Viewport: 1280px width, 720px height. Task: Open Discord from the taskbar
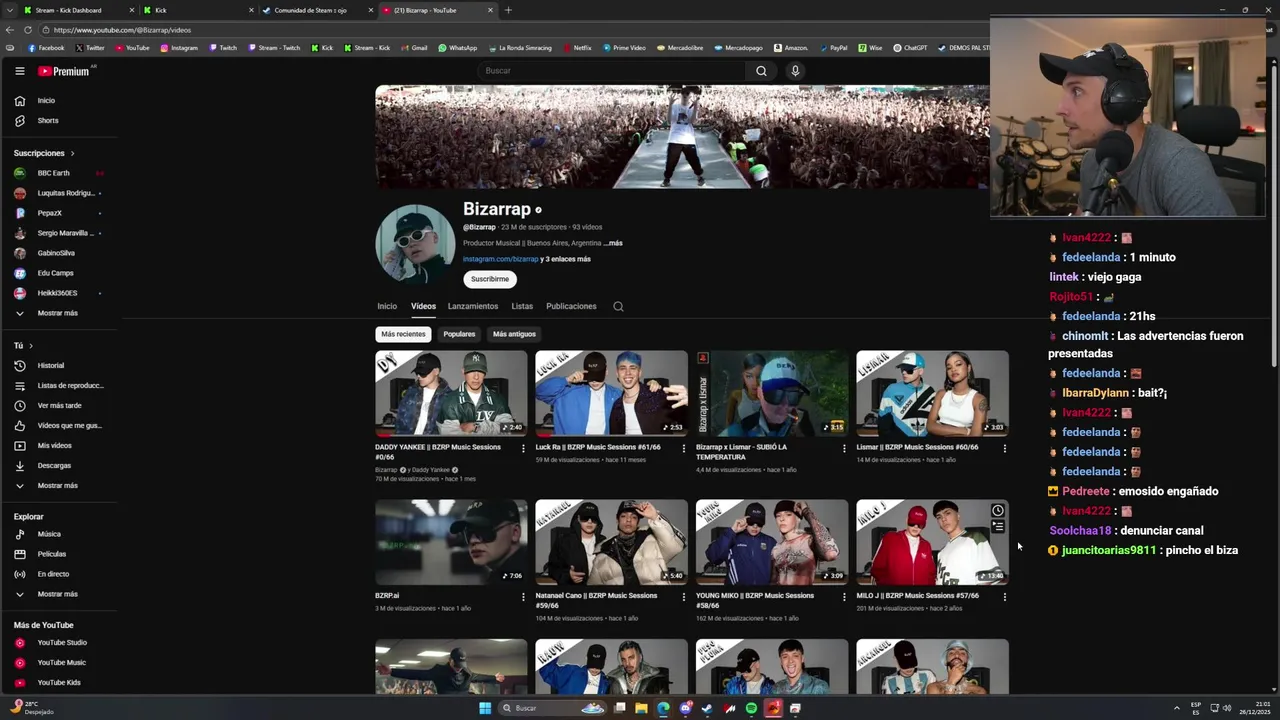[685, 708]
